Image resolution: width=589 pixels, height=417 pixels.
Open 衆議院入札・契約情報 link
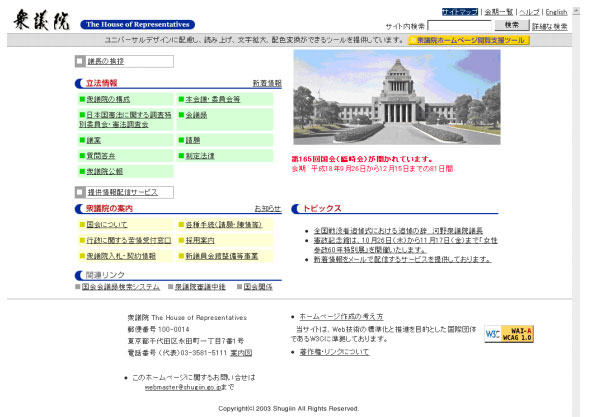pyautogui.click(x=121, y=256)
